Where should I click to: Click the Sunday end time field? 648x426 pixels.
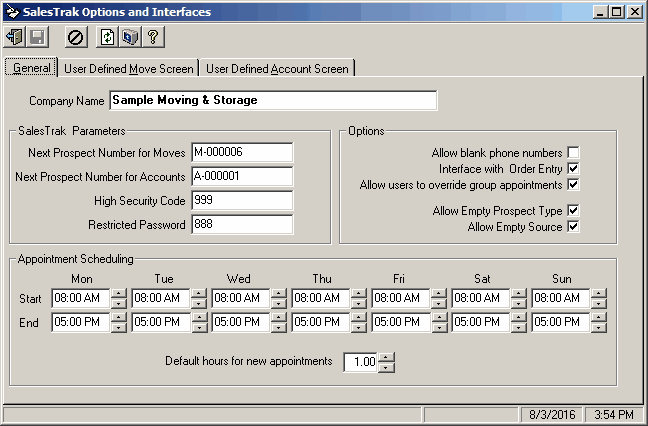pos(561,322)
